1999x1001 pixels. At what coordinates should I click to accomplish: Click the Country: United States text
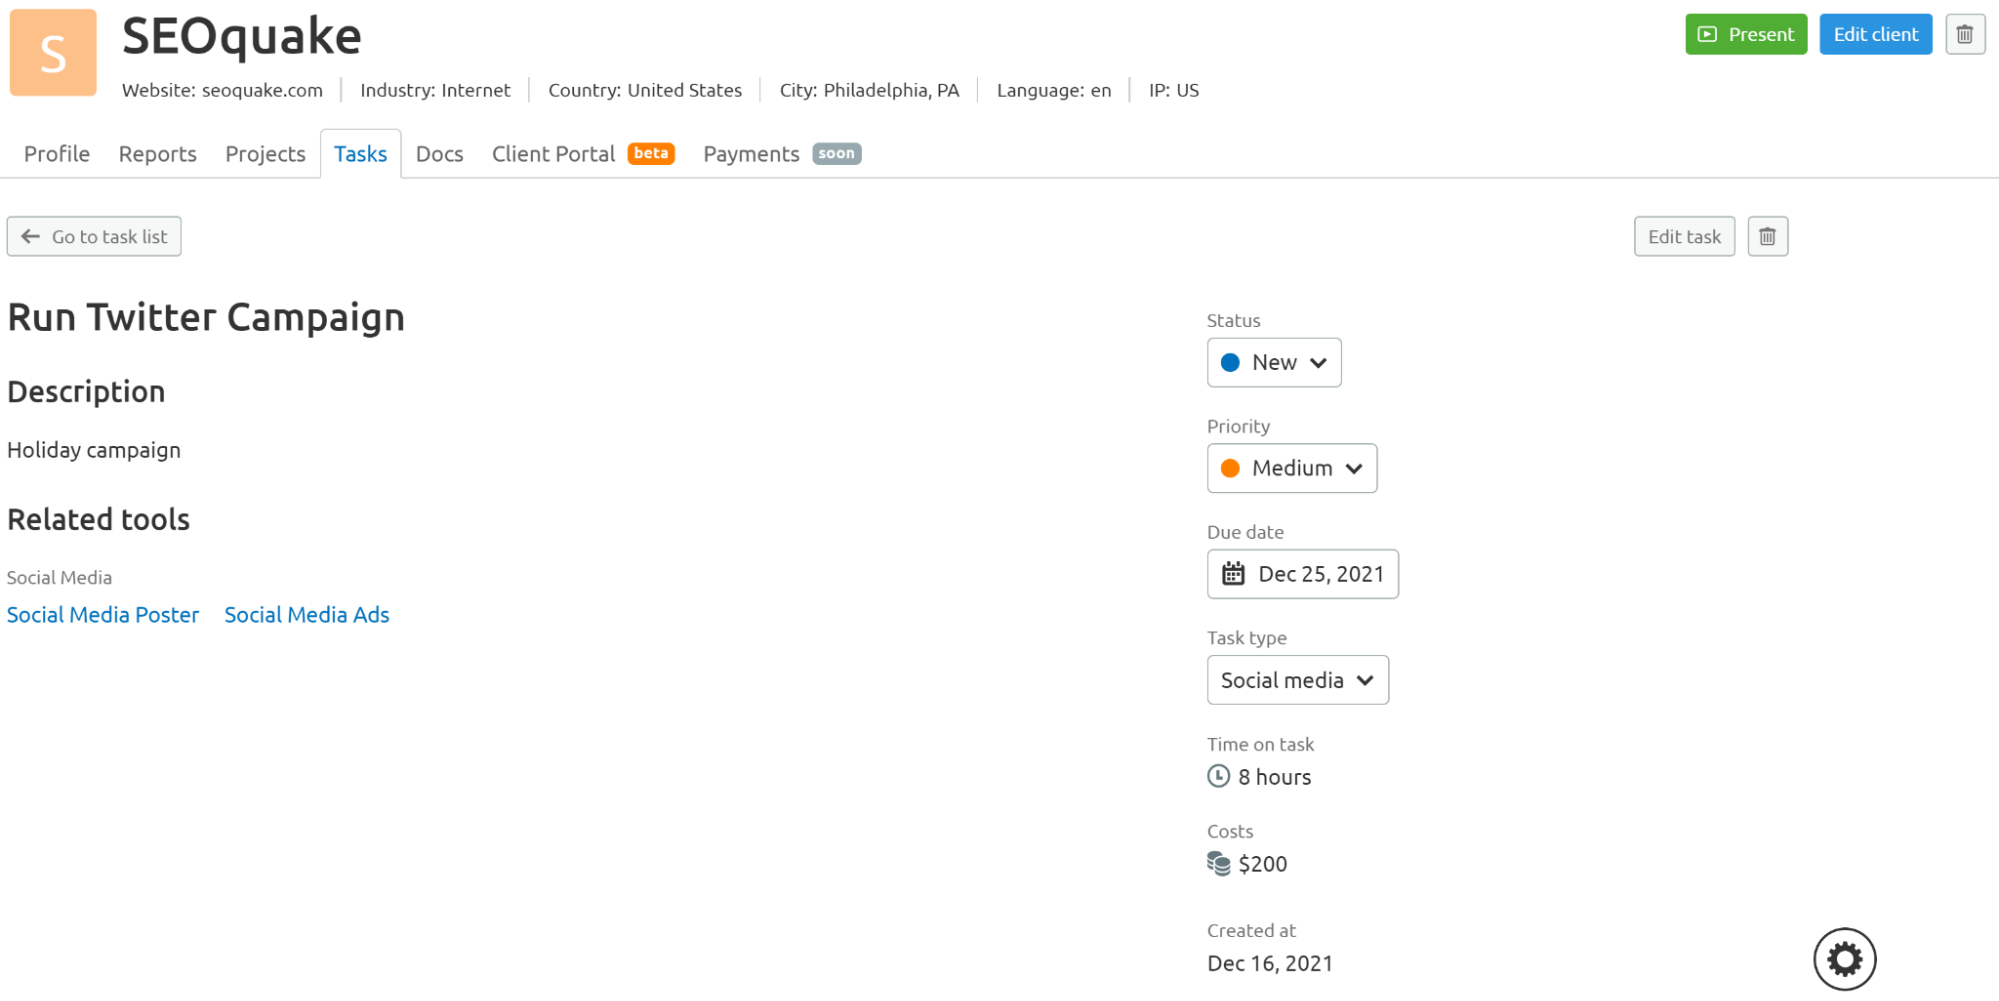[645, 90]
